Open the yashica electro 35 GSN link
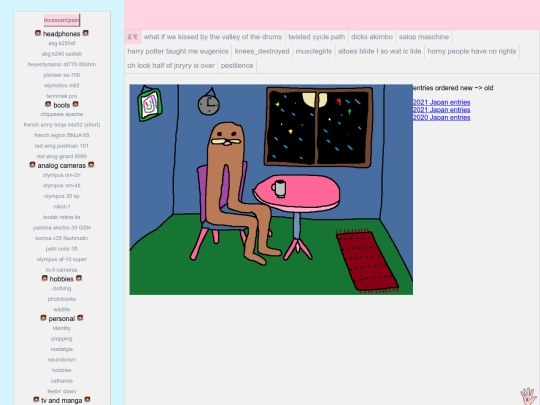 62,228
